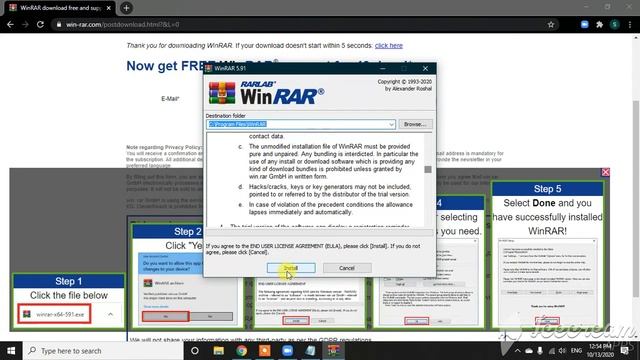
Task: Open the volume speaker icon in tray
Action: pos(562,351)
